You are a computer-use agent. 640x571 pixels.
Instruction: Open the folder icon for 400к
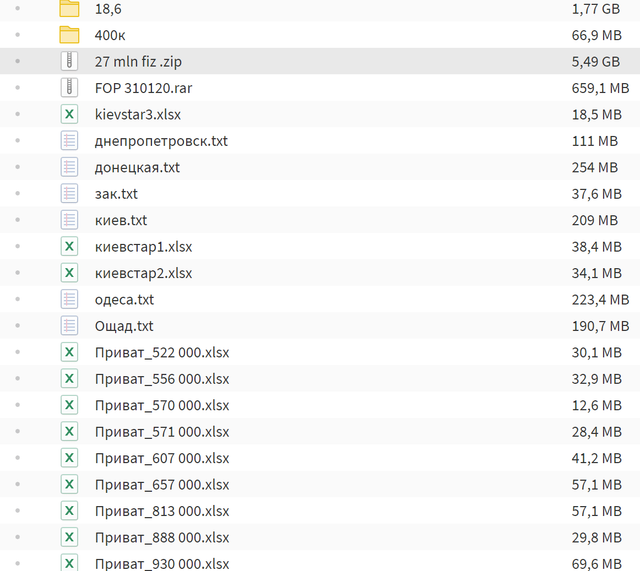69,35
